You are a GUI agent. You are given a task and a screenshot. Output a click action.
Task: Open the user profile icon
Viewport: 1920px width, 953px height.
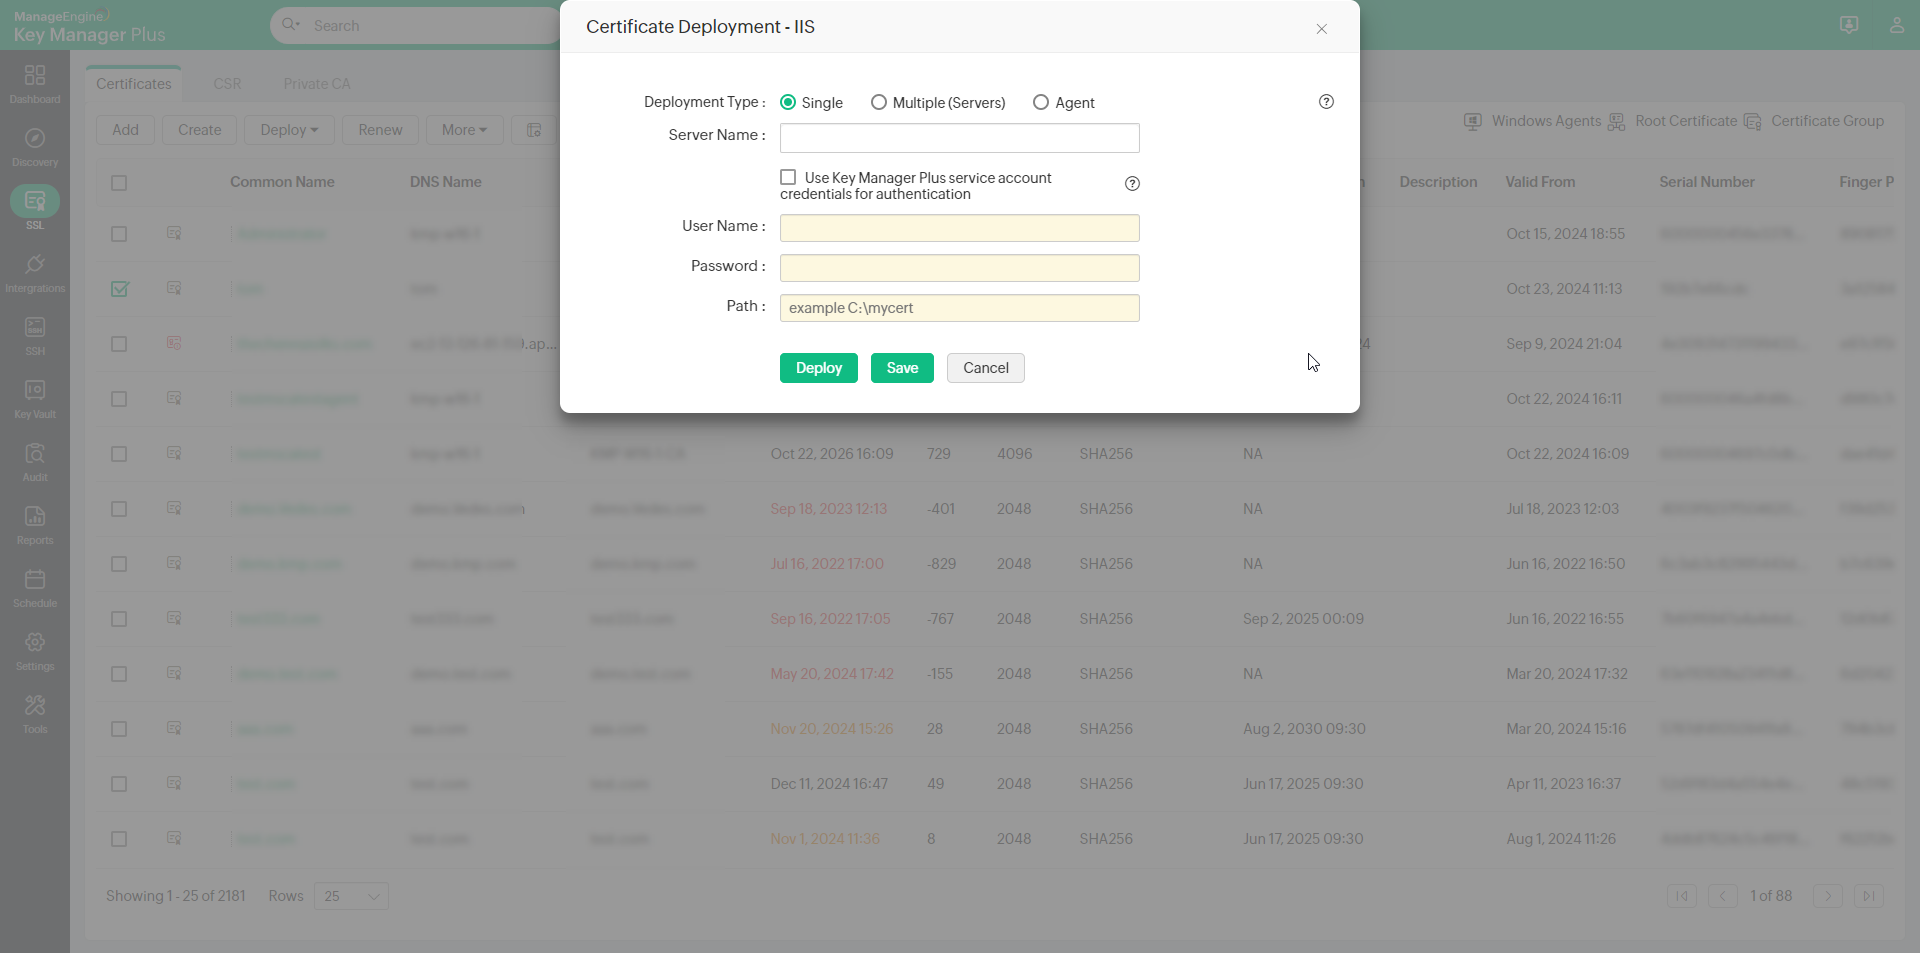click(1896, 25)
